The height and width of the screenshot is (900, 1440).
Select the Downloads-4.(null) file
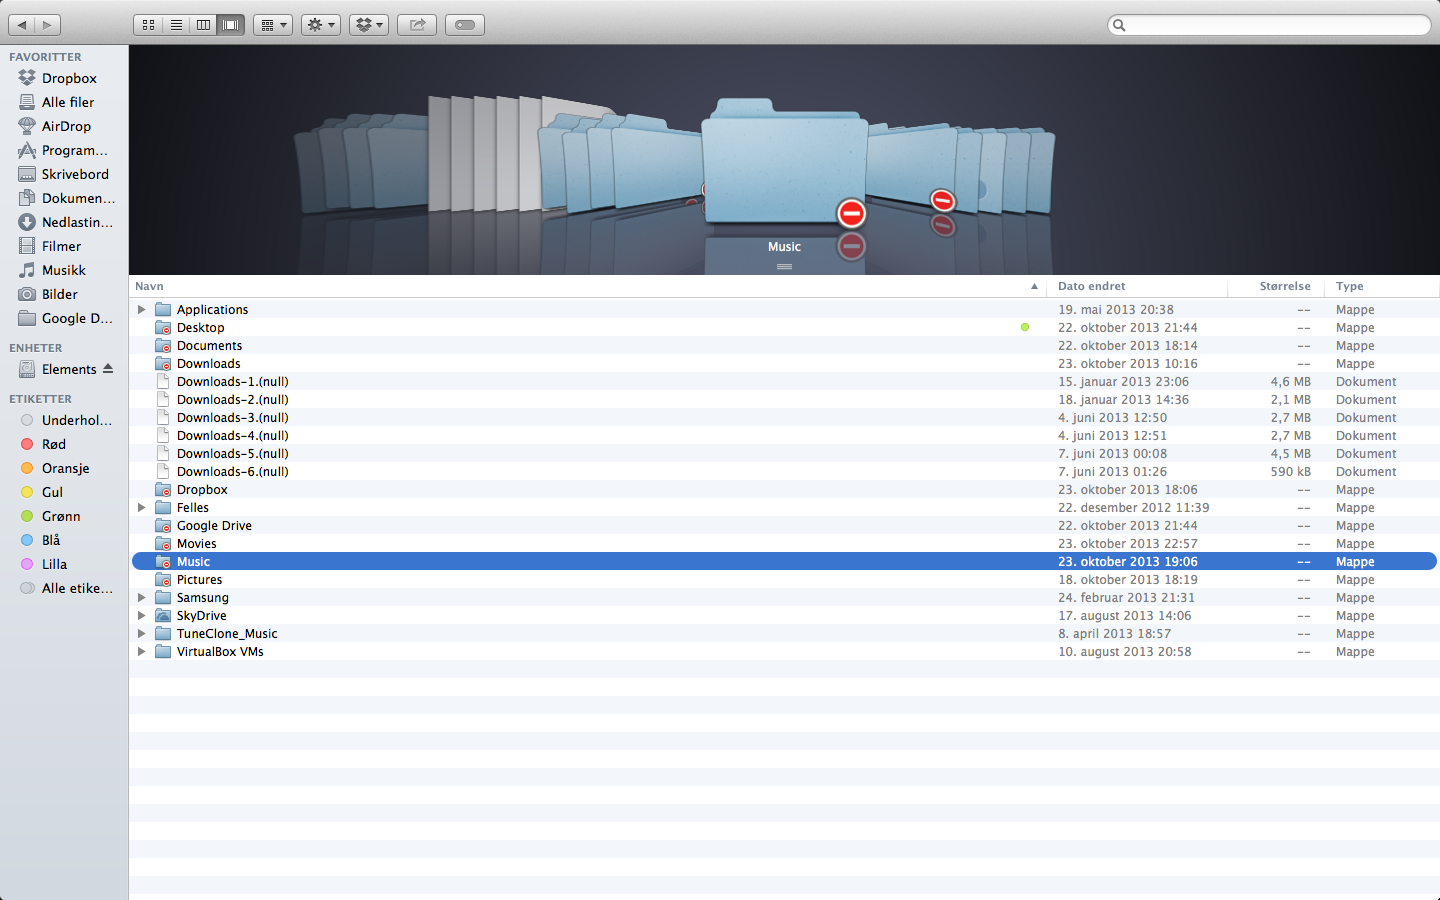784,436
